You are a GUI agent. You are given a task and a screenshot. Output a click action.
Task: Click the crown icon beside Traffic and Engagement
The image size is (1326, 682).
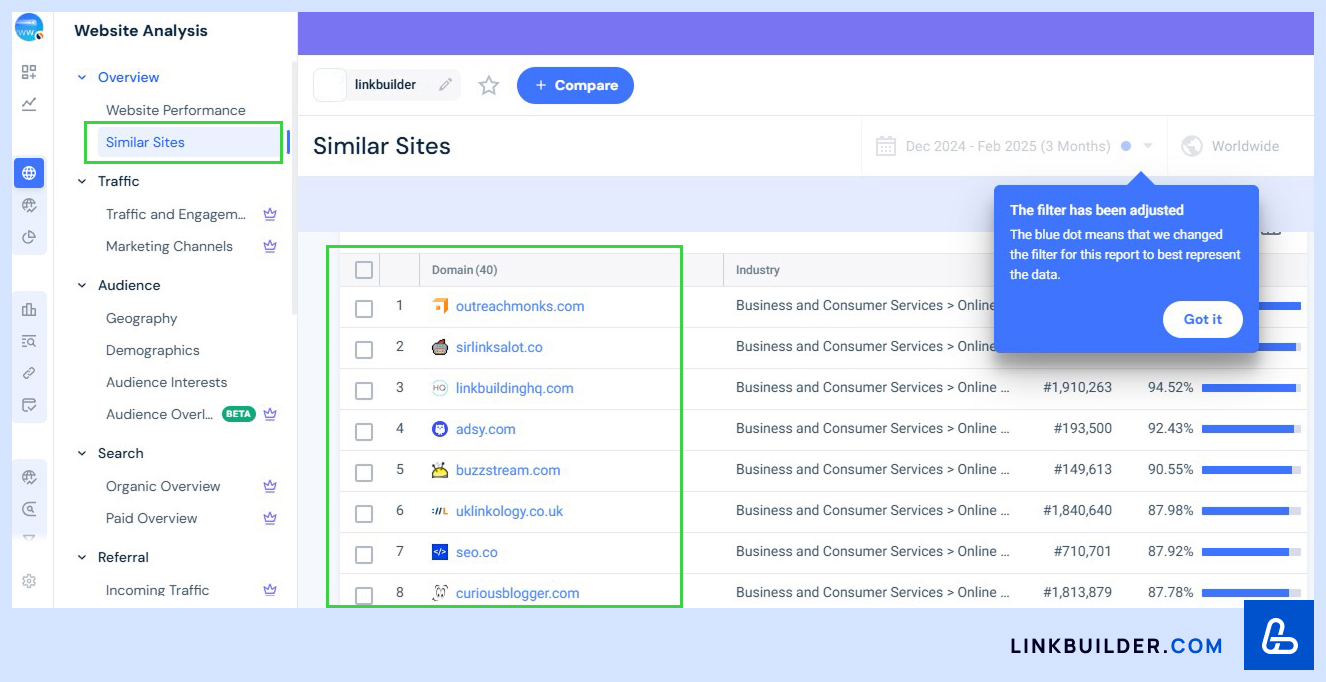(269, 214)
